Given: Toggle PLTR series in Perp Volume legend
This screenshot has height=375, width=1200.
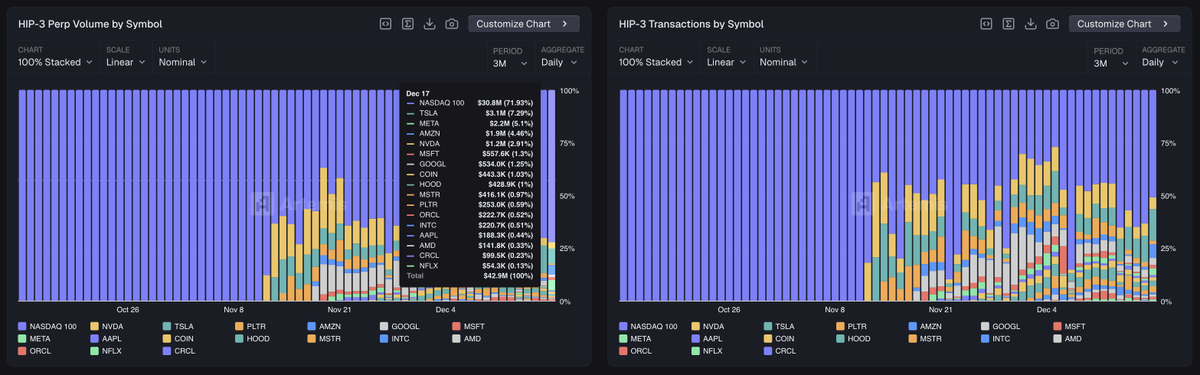Looking at the screenshot, I should tap(250, 326).
